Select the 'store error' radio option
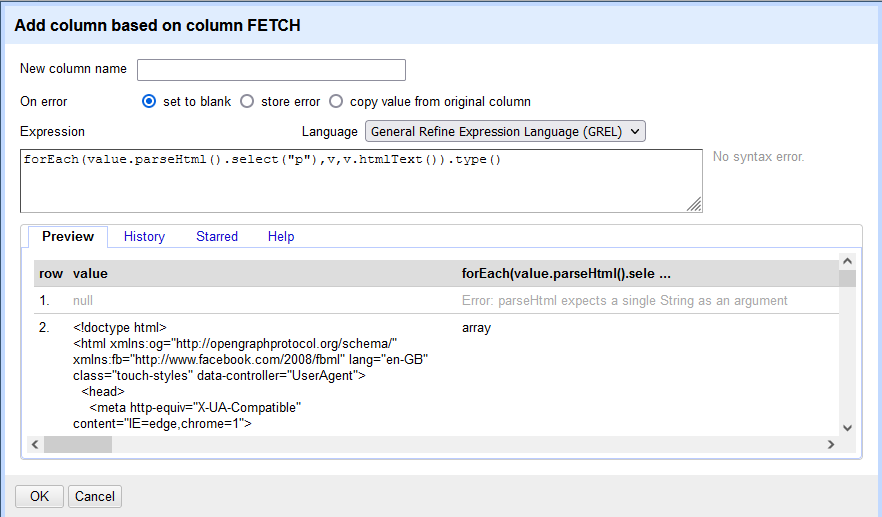Viewport: 882px width, 517px height. point(247,101)
